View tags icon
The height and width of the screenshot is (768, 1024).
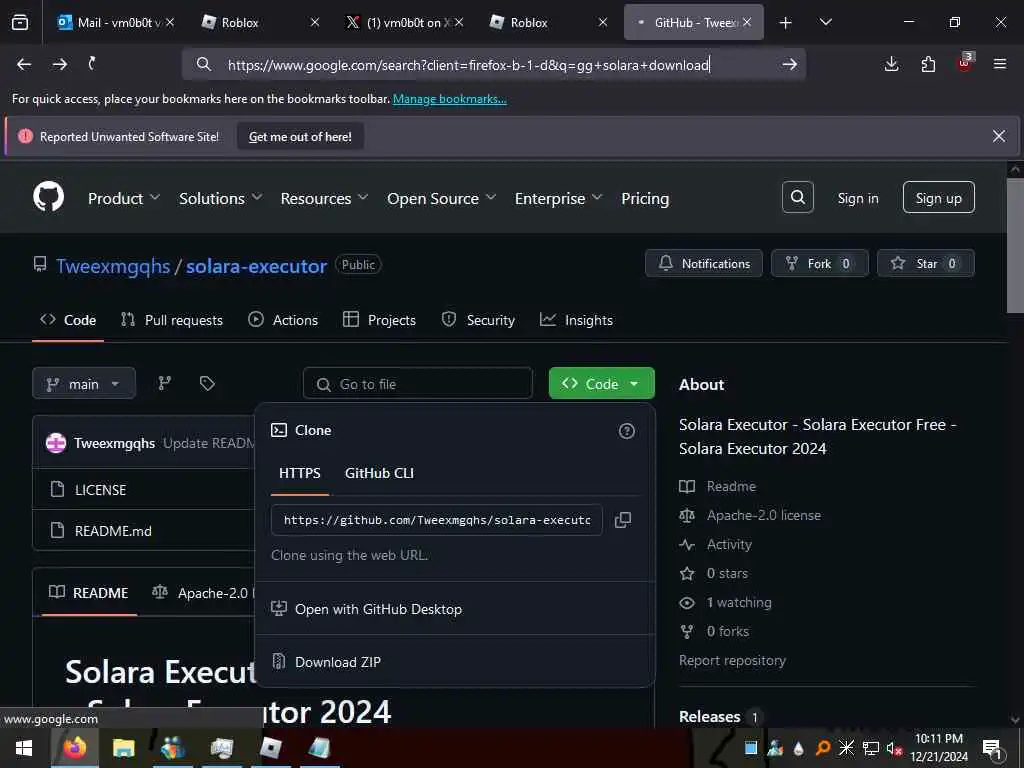(207, 383)
